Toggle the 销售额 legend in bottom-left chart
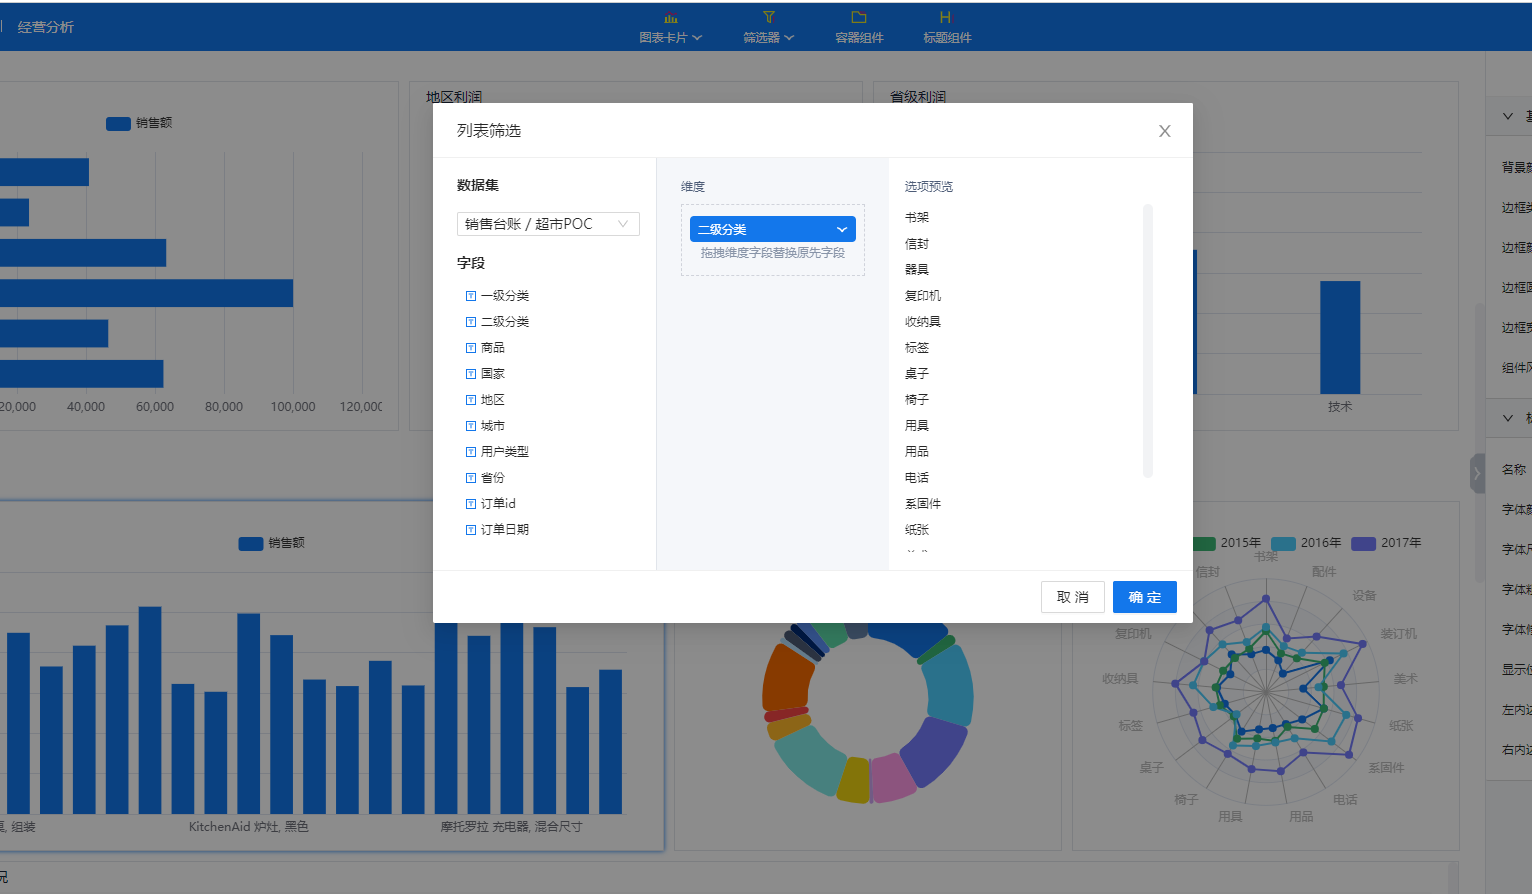Viewport: 1532px width, 894px height. click(271, 543)
